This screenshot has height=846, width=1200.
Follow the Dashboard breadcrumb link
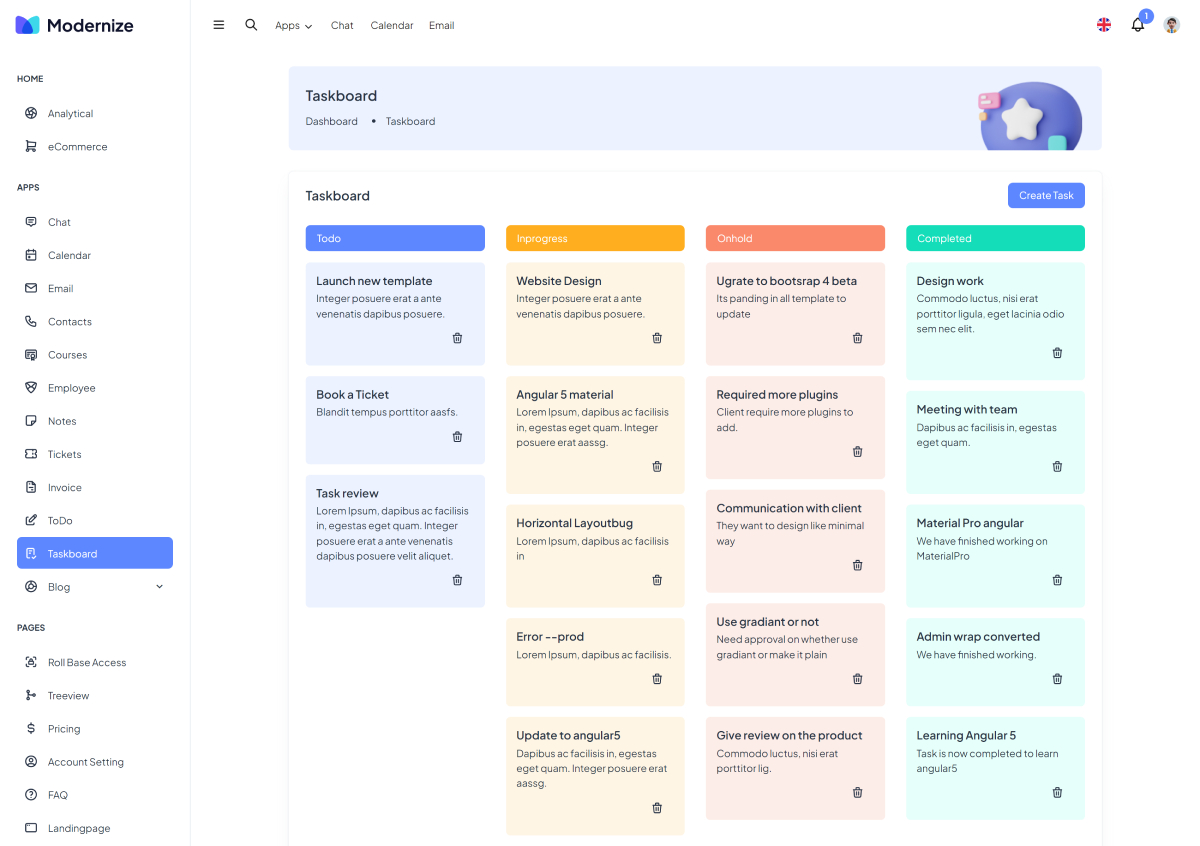click(x=331, y=121)
